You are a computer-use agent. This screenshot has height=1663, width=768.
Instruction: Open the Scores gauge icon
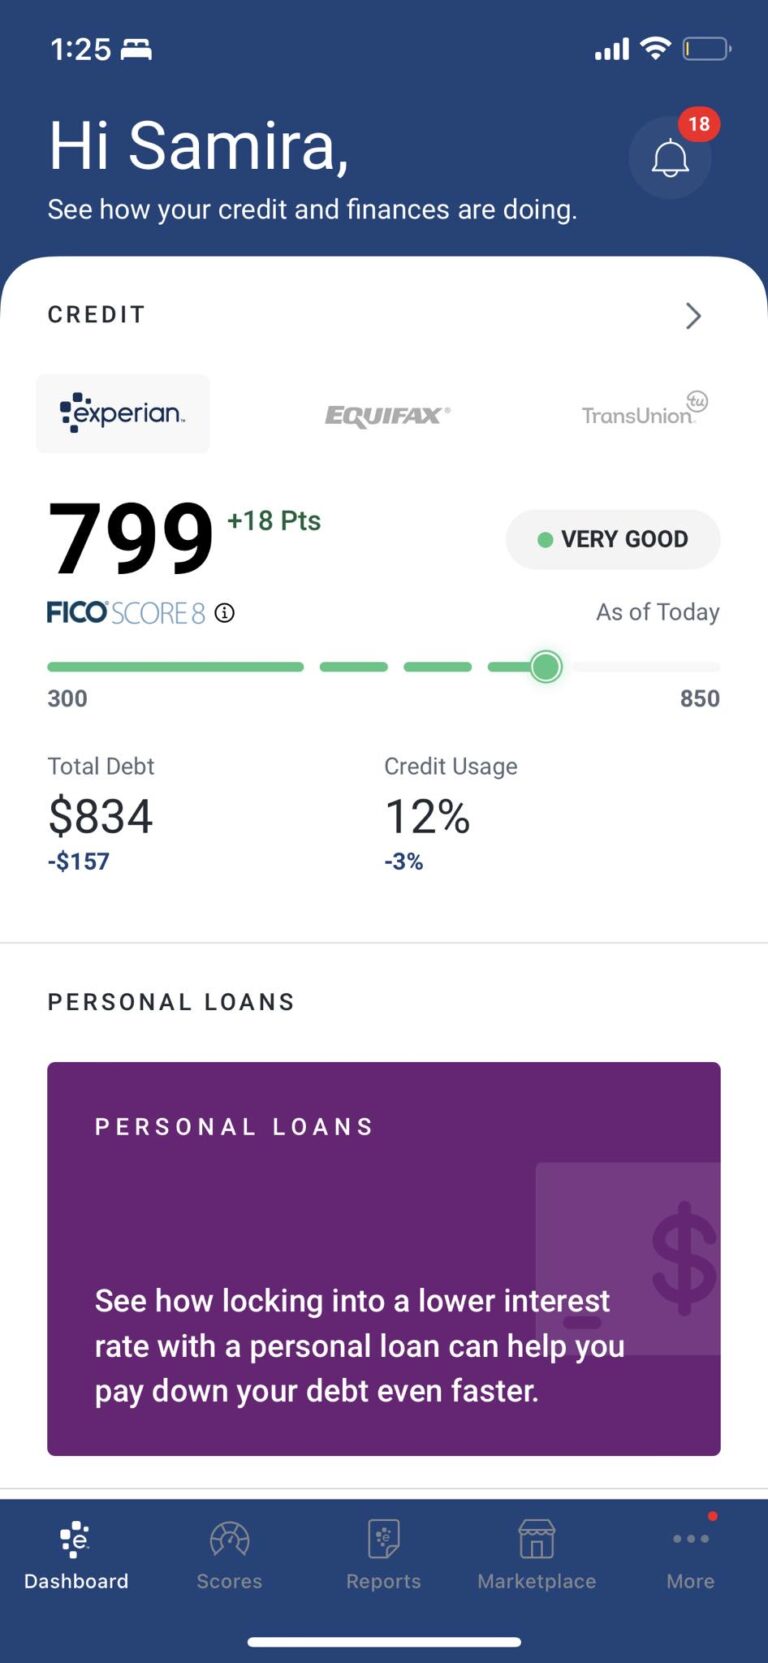[x=229, y=1539]
